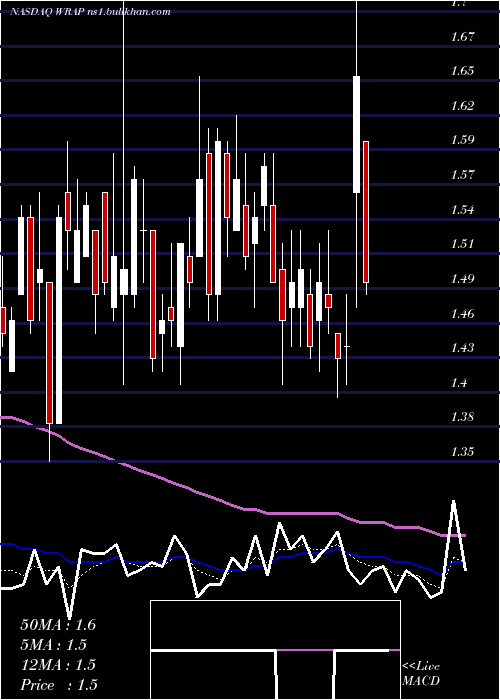Select the 1.4 price axis label
This screenshot has height=700, width=500.
coord(459,383)
